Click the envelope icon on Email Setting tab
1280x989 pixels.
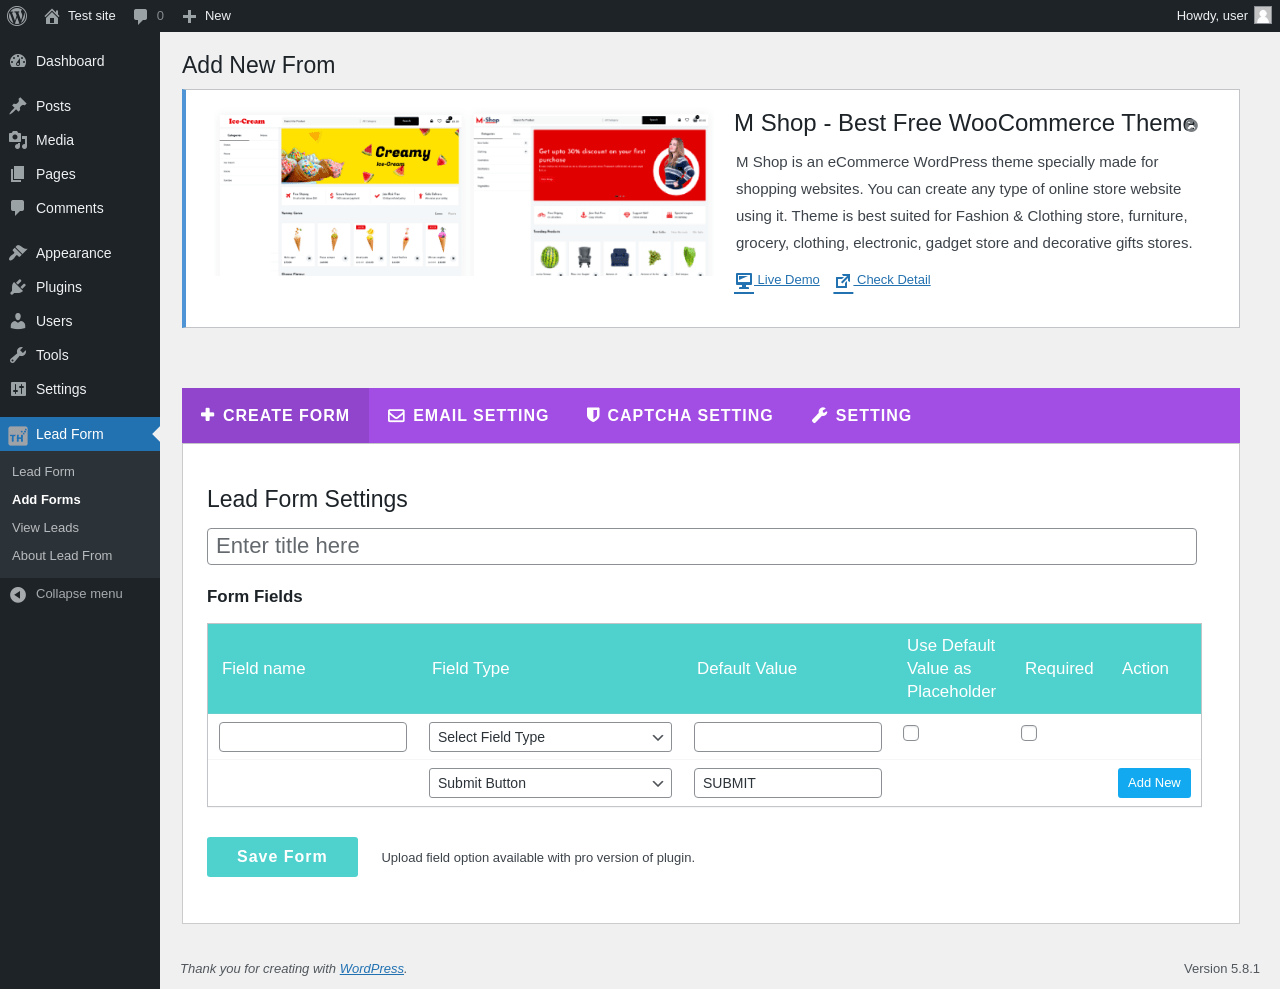point(397,415)
